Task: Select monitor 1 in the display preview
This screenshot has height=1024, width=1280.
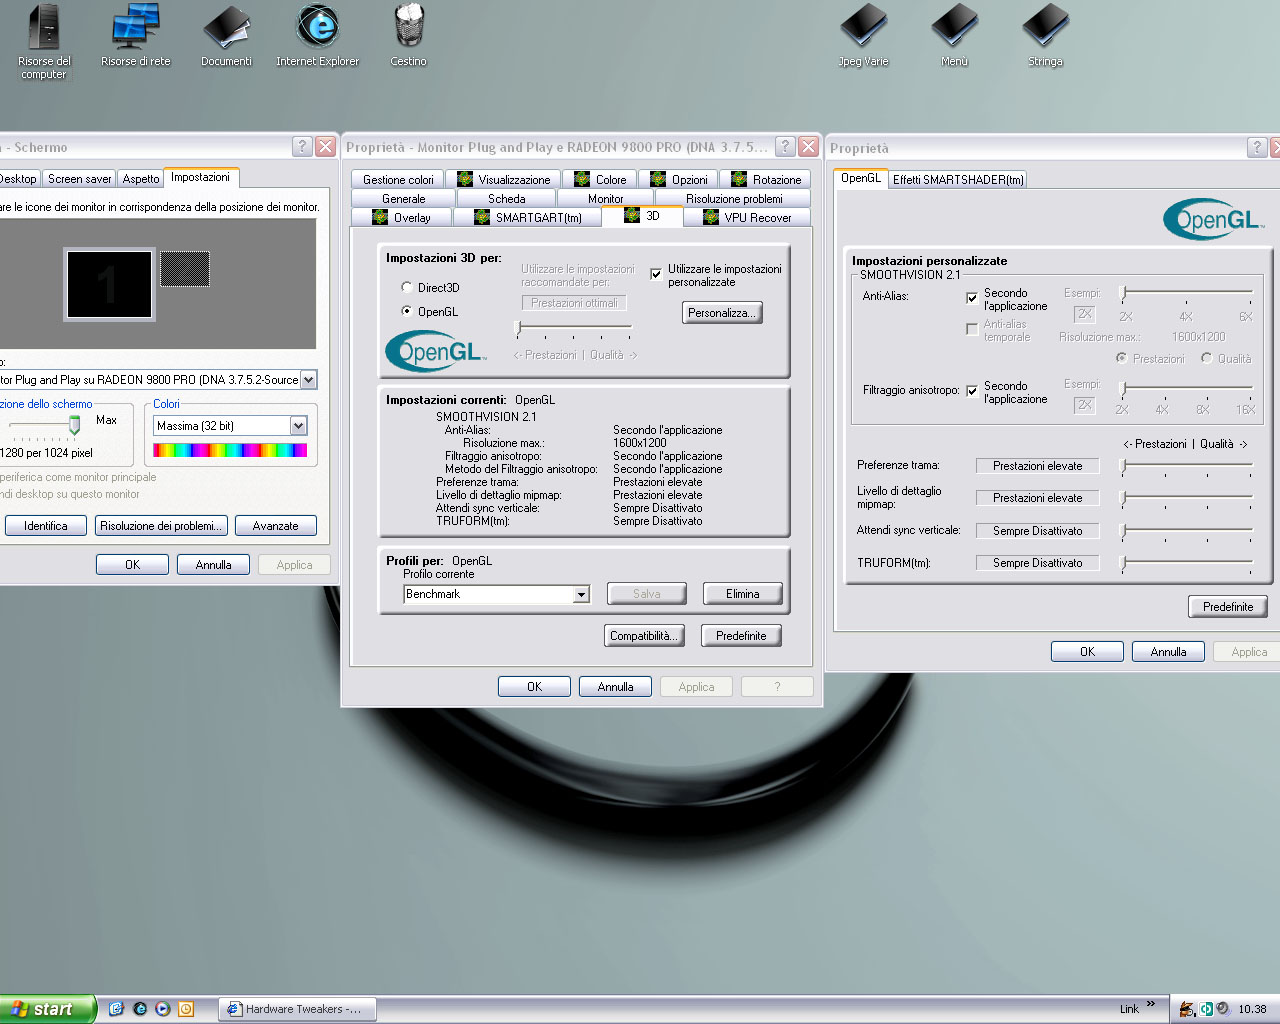Action: coord(109,285)
